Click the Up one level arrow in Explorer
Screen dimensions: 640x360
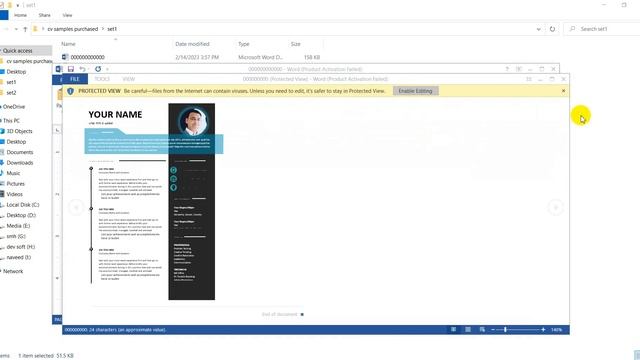pyautogui.click(x=25, y=29)
